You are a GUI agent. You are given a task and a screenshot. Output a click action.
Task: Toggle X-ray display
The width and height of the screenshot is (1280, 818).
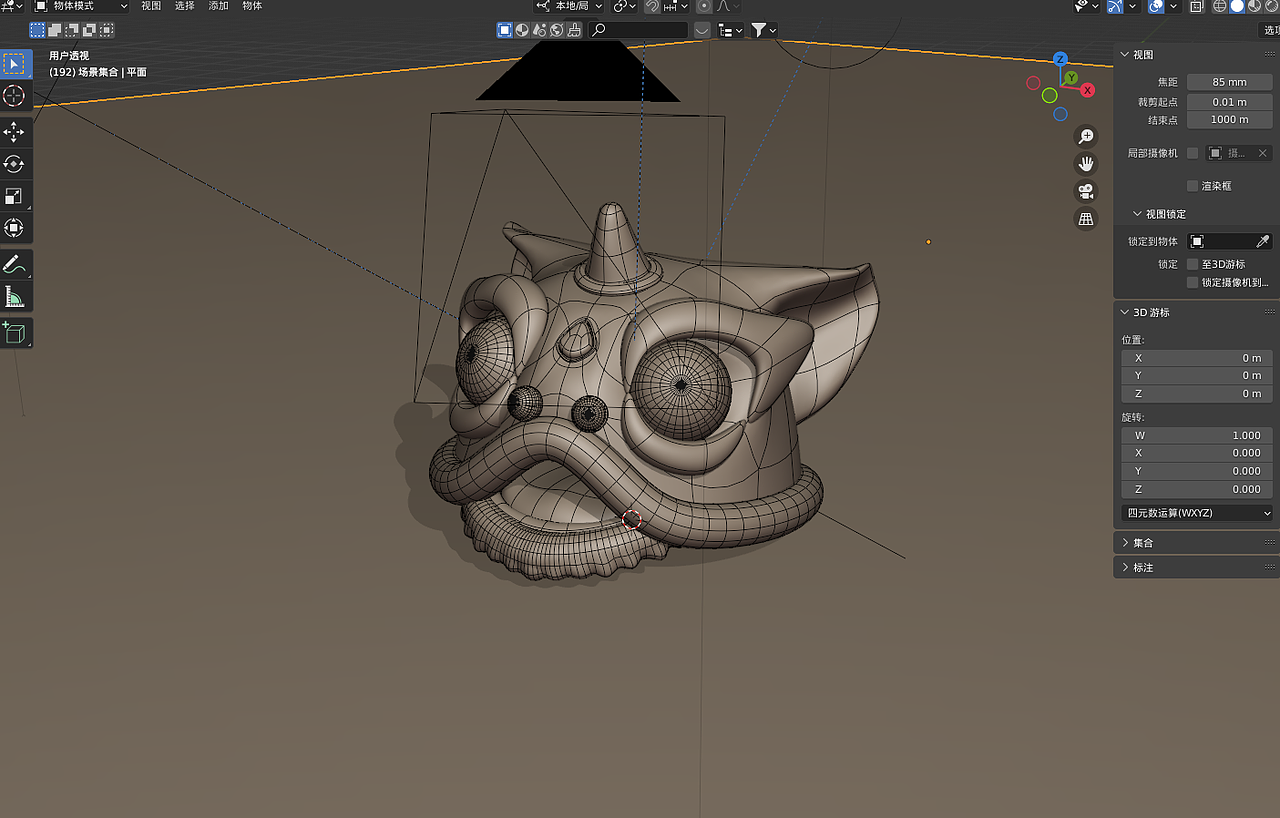1197,6
